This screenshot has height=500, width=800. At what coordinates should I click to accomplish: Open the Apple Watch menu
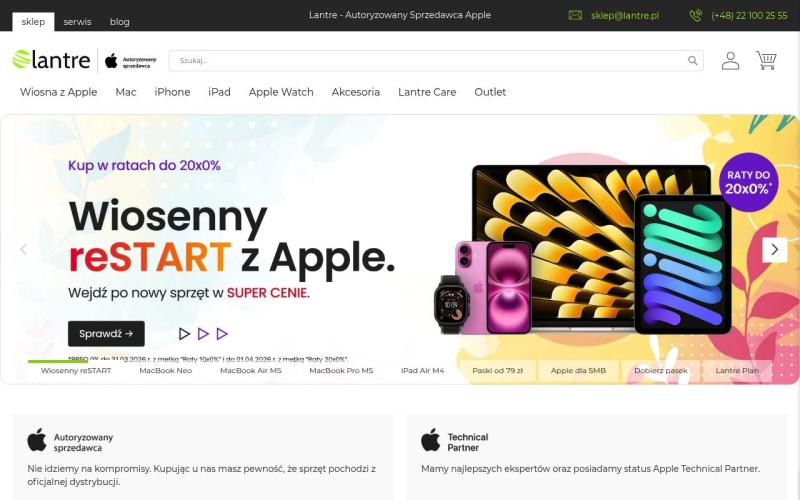(x=281, y=92)
